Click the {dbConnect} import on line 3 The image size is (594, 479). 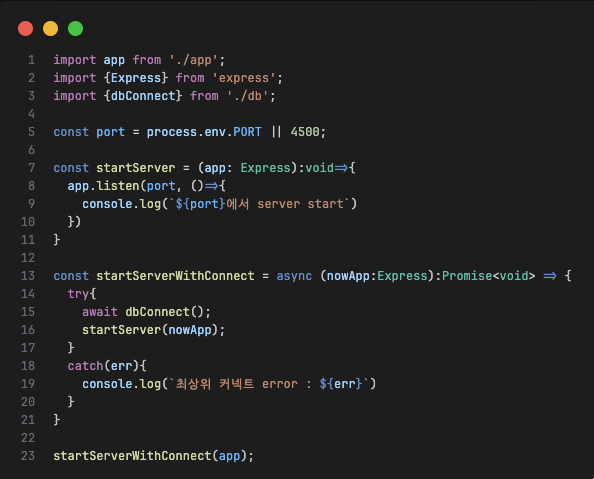(143, 96)
